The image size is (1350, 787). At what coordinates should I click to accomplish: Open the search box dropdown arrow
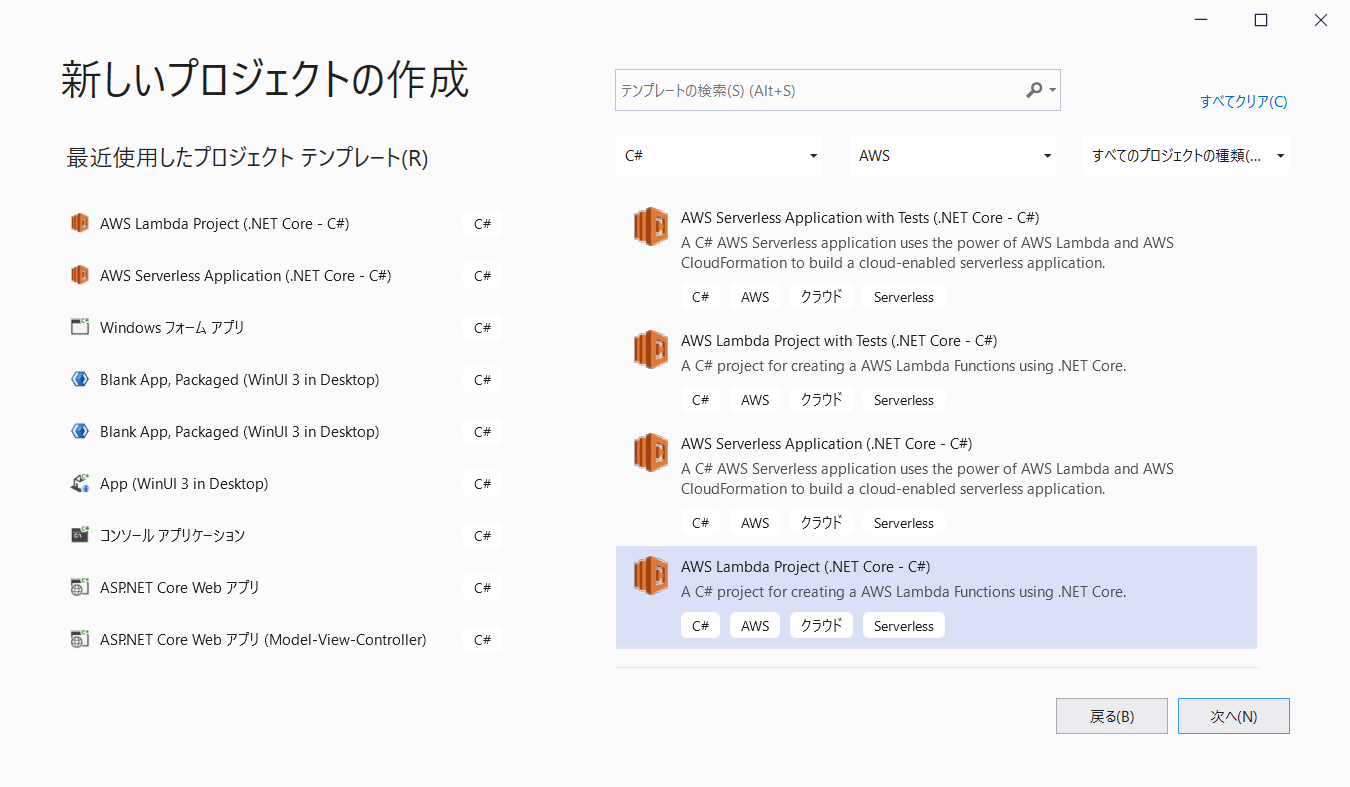tap(1052, 91)
